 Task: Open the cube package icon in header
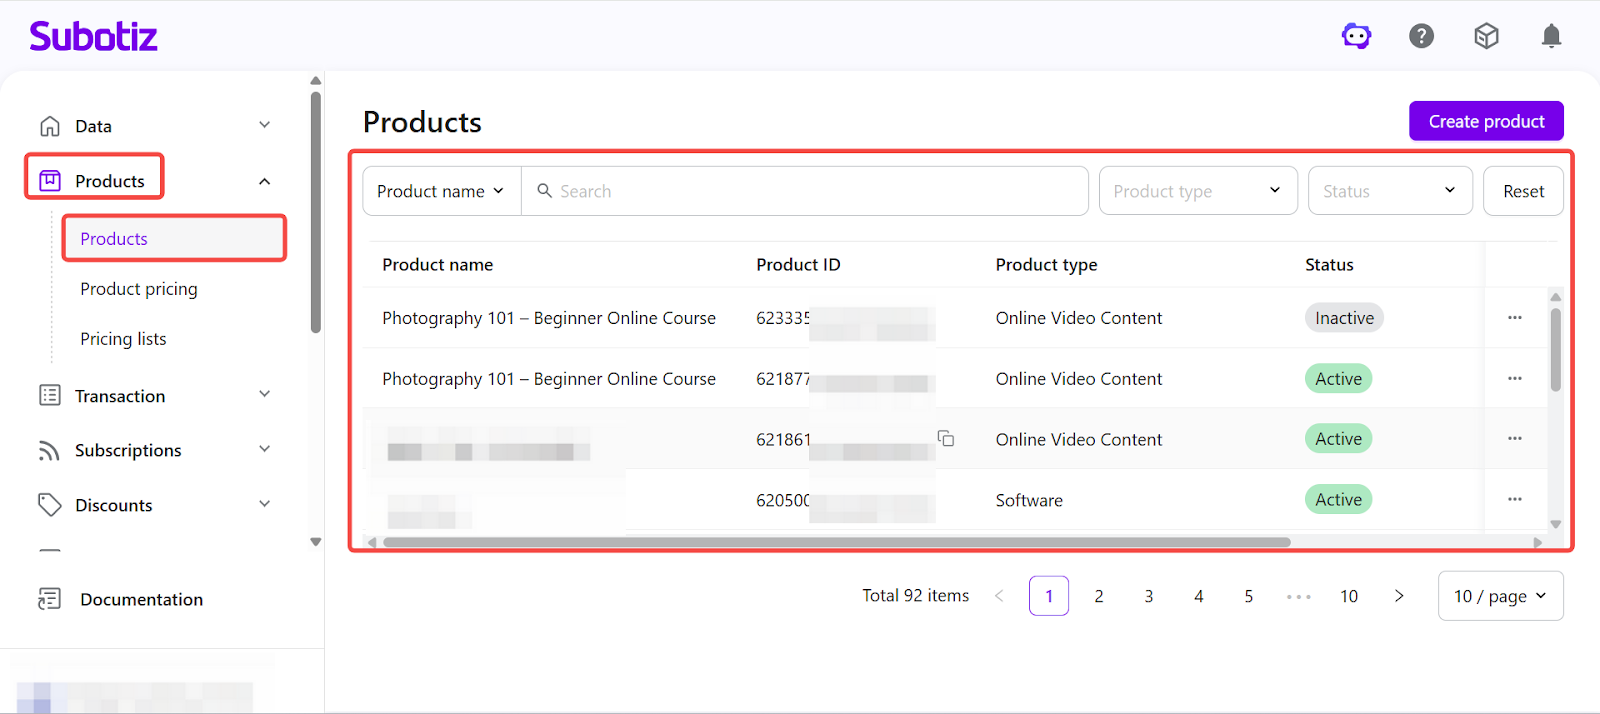pos(1486,36)
